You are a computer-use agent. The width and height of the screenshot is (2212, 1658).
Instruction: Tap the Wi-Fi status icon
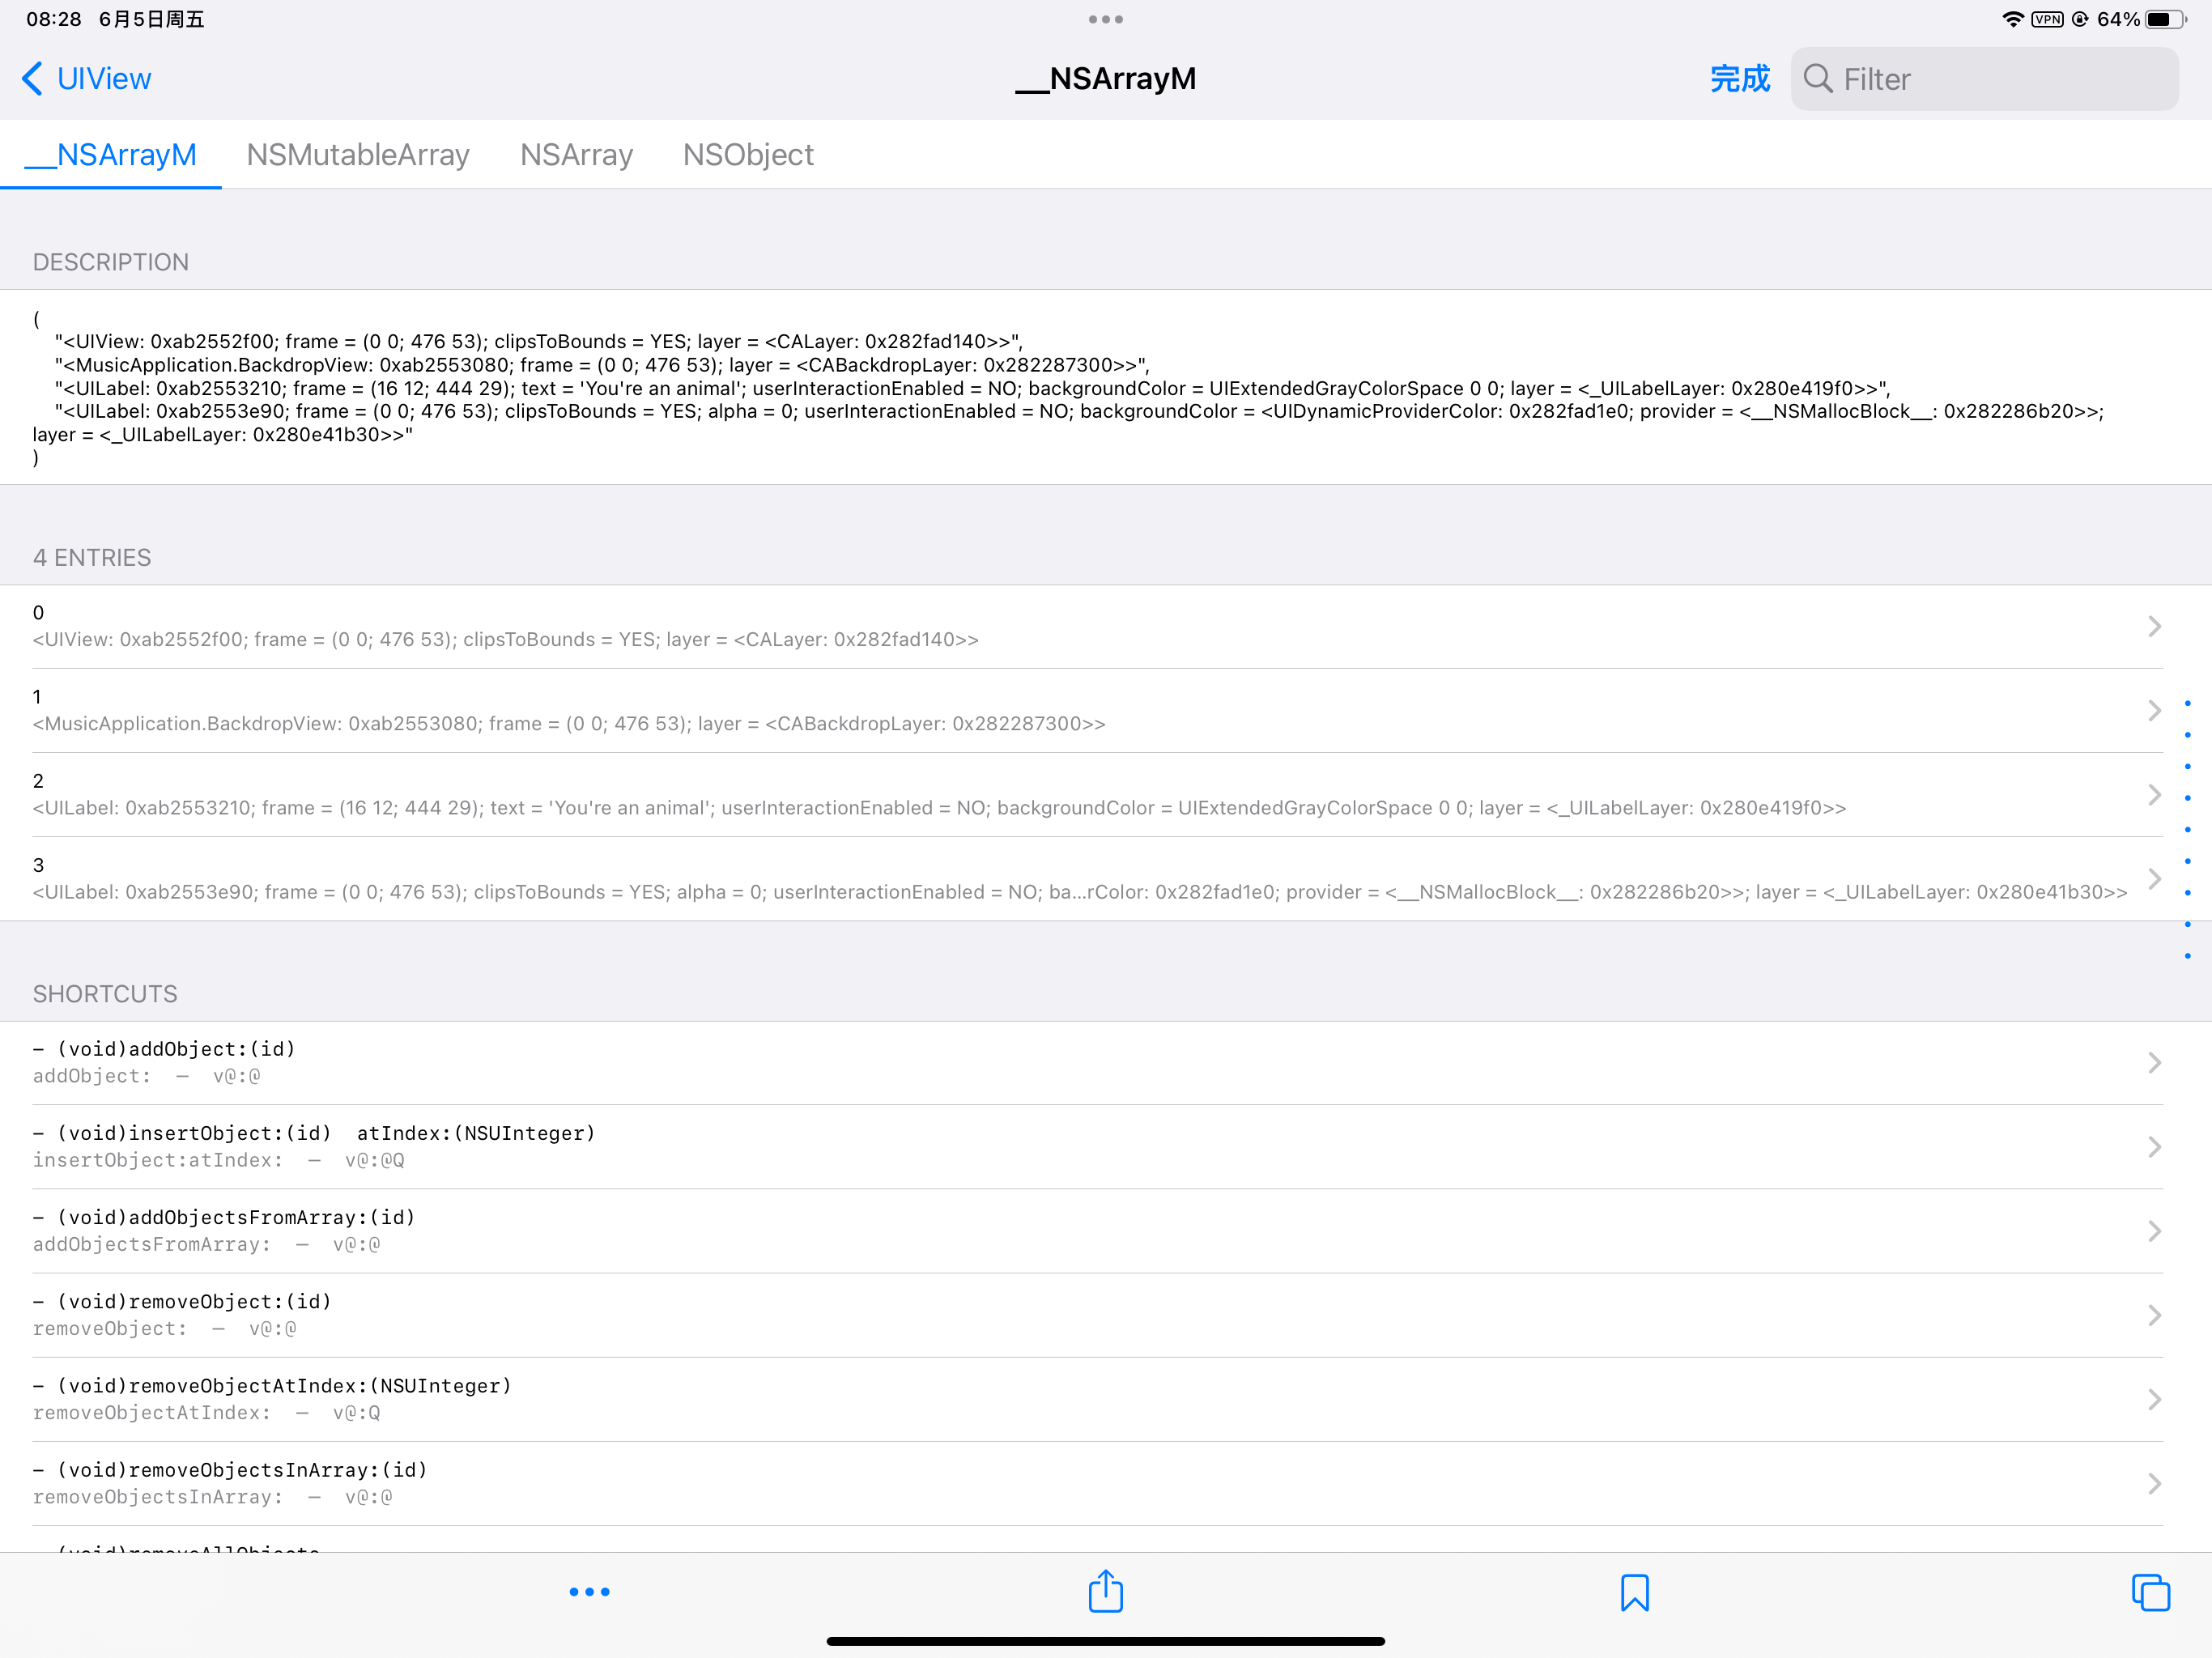pyautogui.click(x=2012, y=19)
